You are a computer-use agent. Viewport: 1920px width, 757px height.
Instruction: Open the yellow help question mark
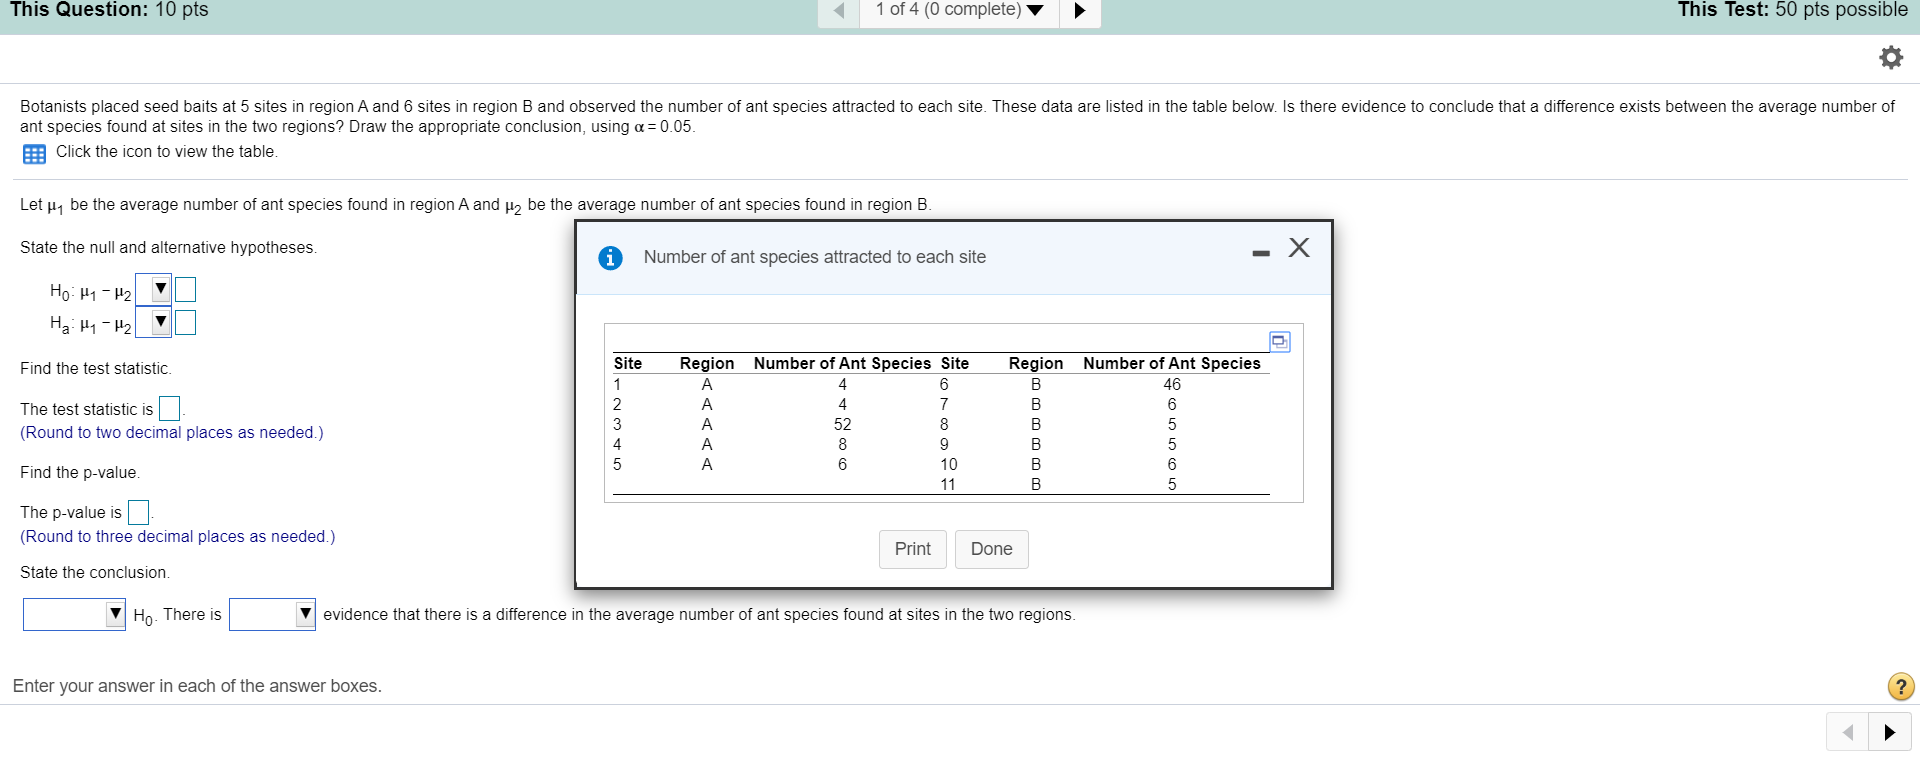[1901, 686]
